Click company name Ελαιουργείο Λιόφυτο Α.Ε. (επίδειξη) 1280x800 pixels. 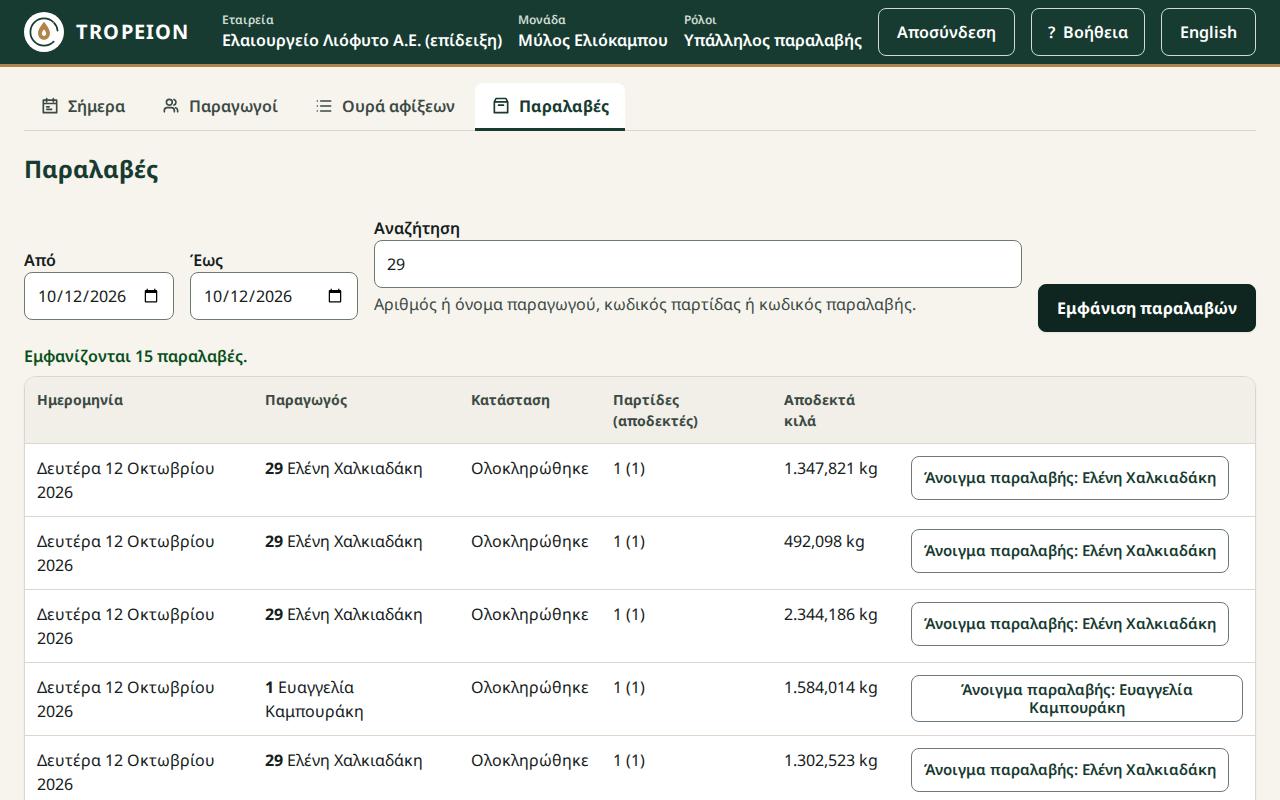362,41
